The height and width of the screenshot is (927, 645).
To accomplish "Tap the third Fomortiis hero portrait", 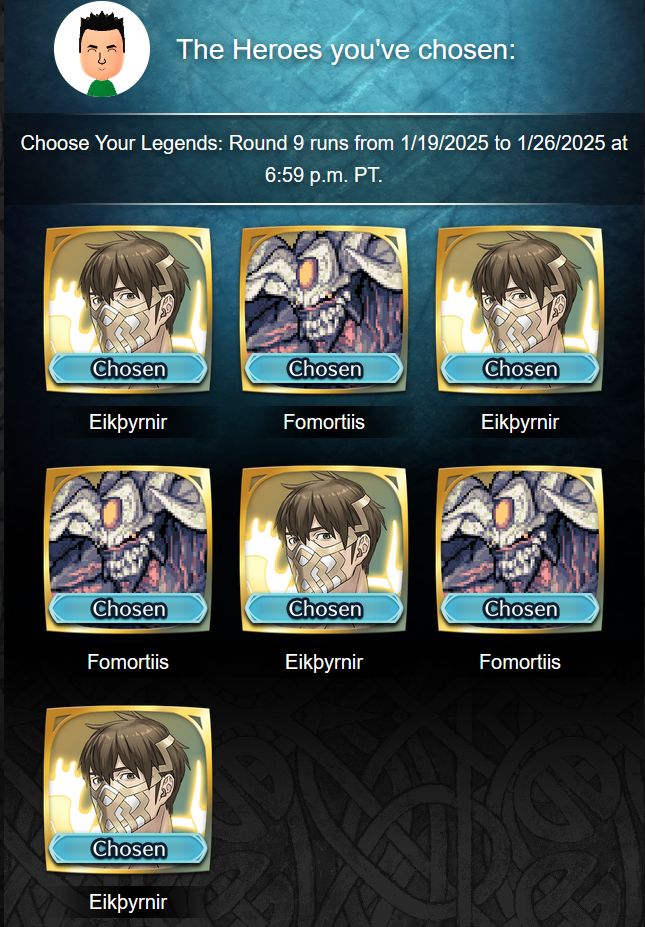I will 520,550.
